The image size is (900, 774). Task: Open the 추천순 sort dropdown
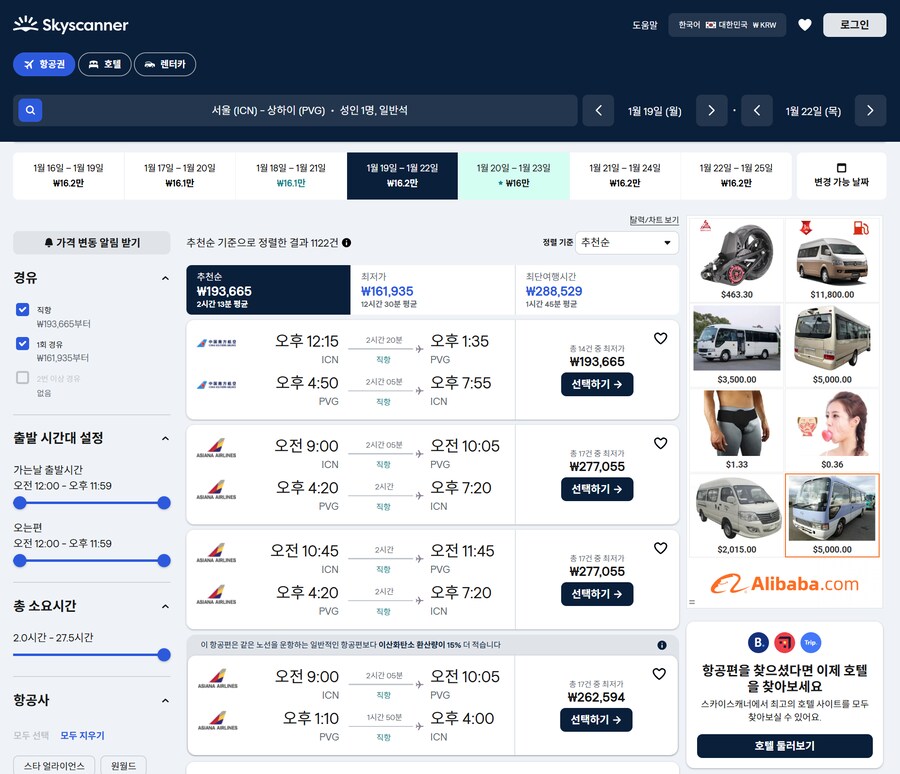(x=627, y=243)
